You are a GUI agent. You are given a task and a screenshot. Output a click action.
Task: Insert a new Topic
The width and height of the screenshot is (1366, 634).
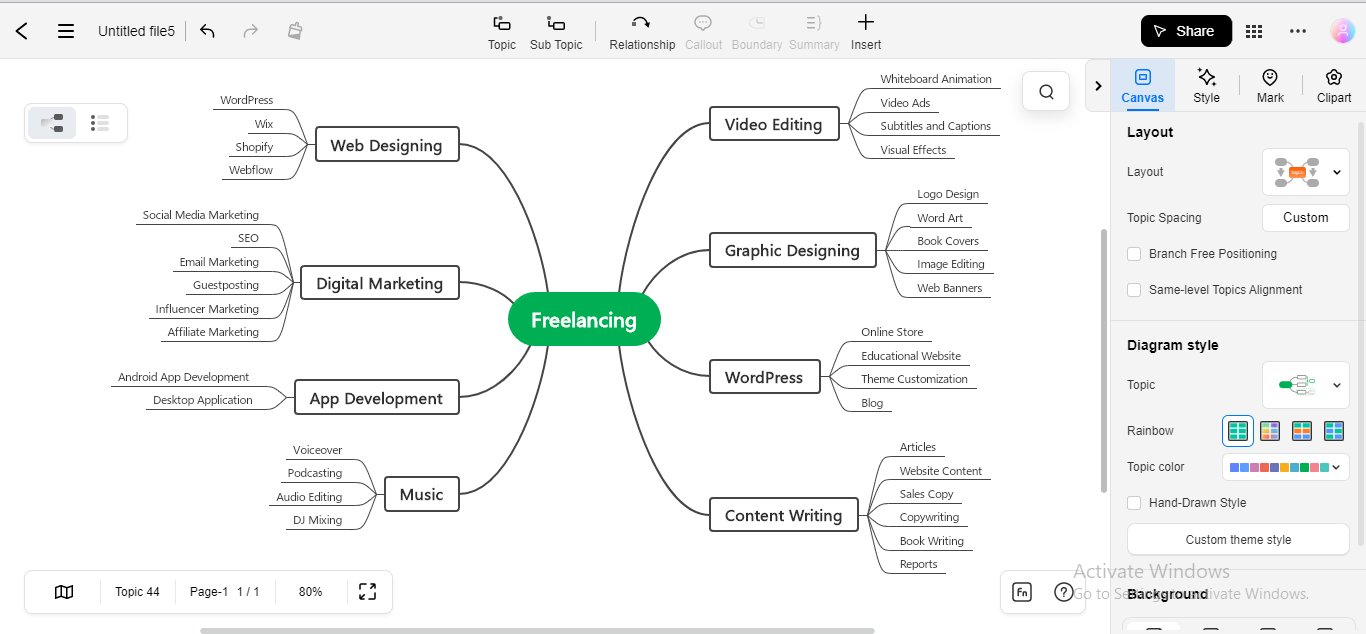(x=501, y=30)
